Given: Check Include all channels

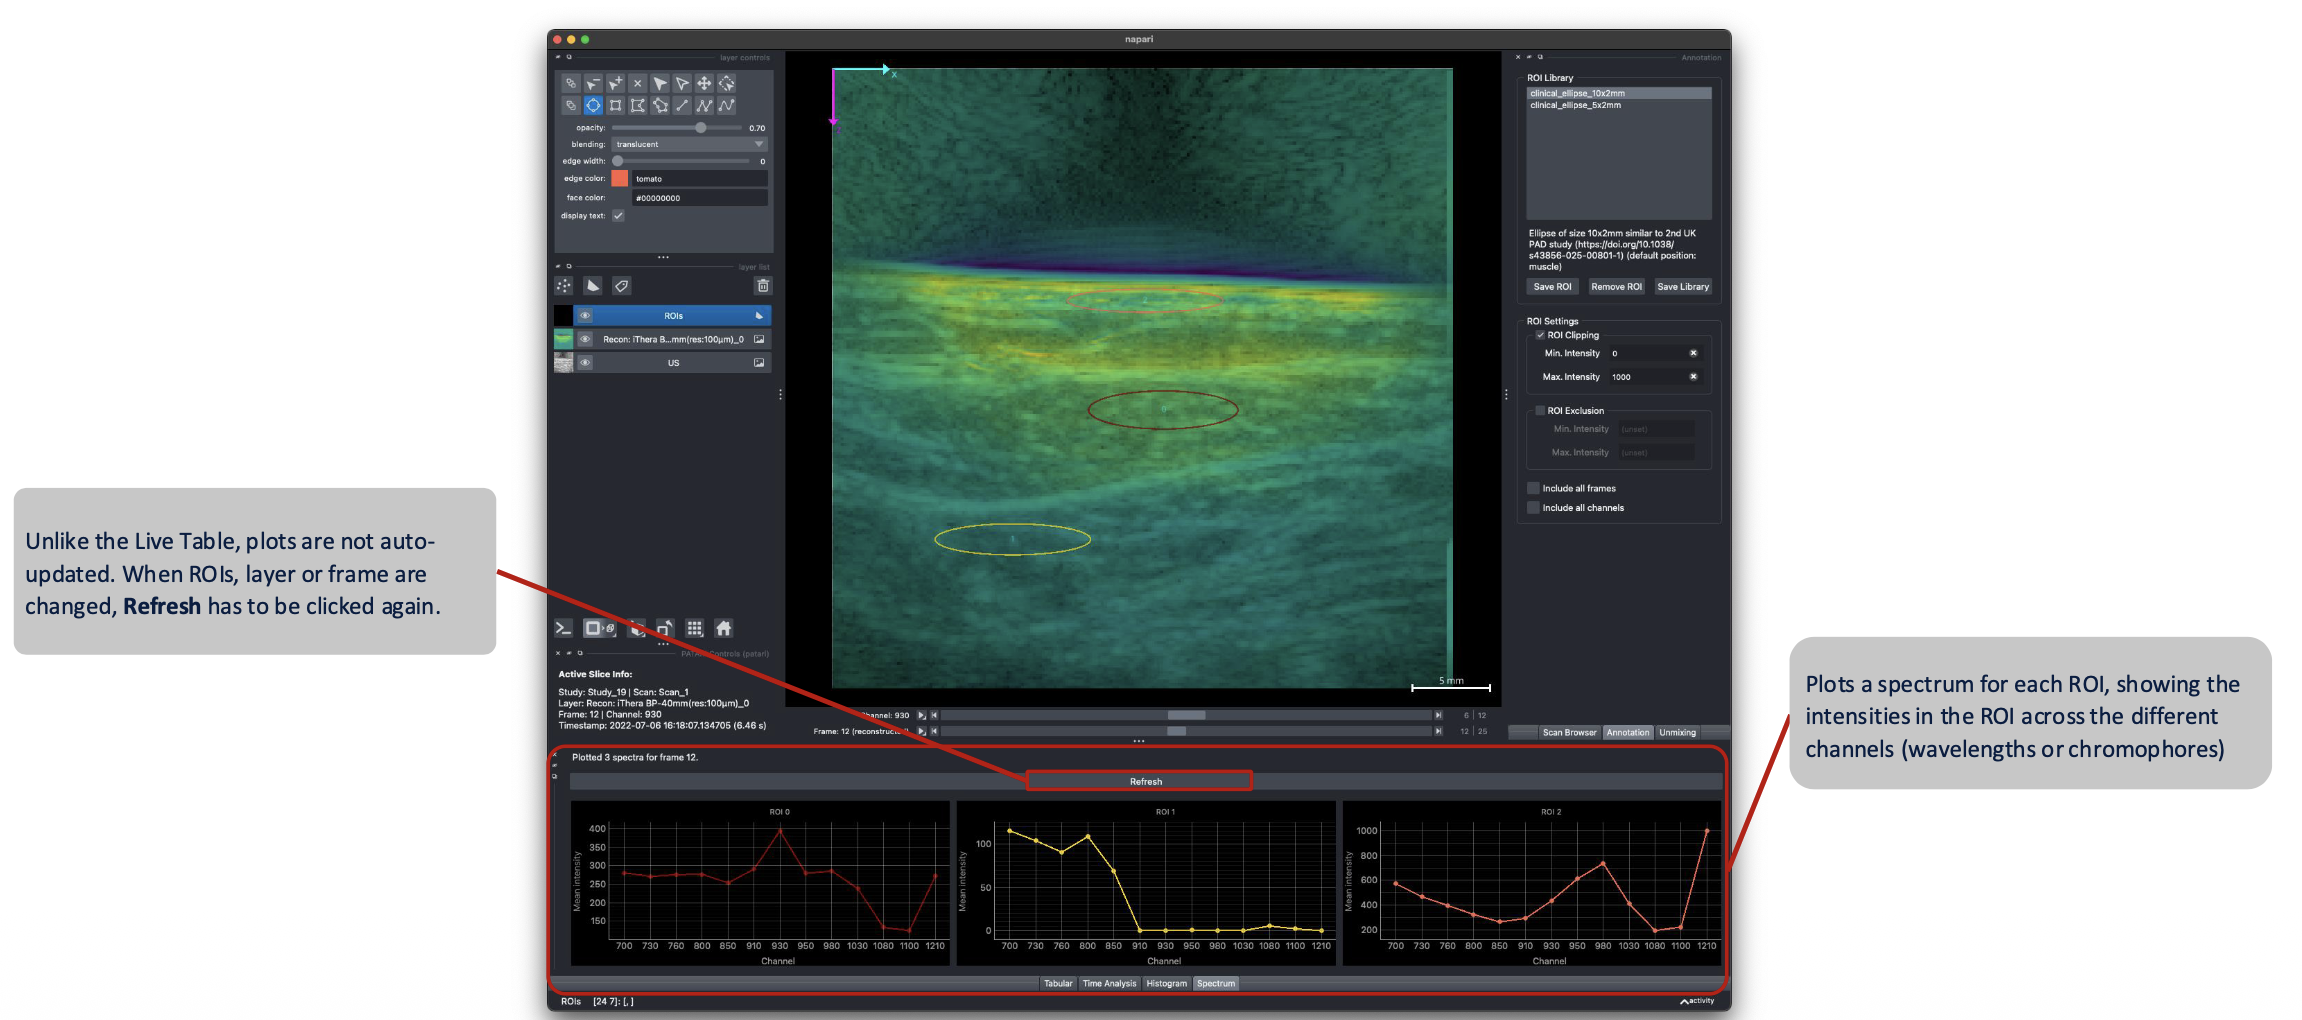Looking at the screenshot, I should [1533, 508].
